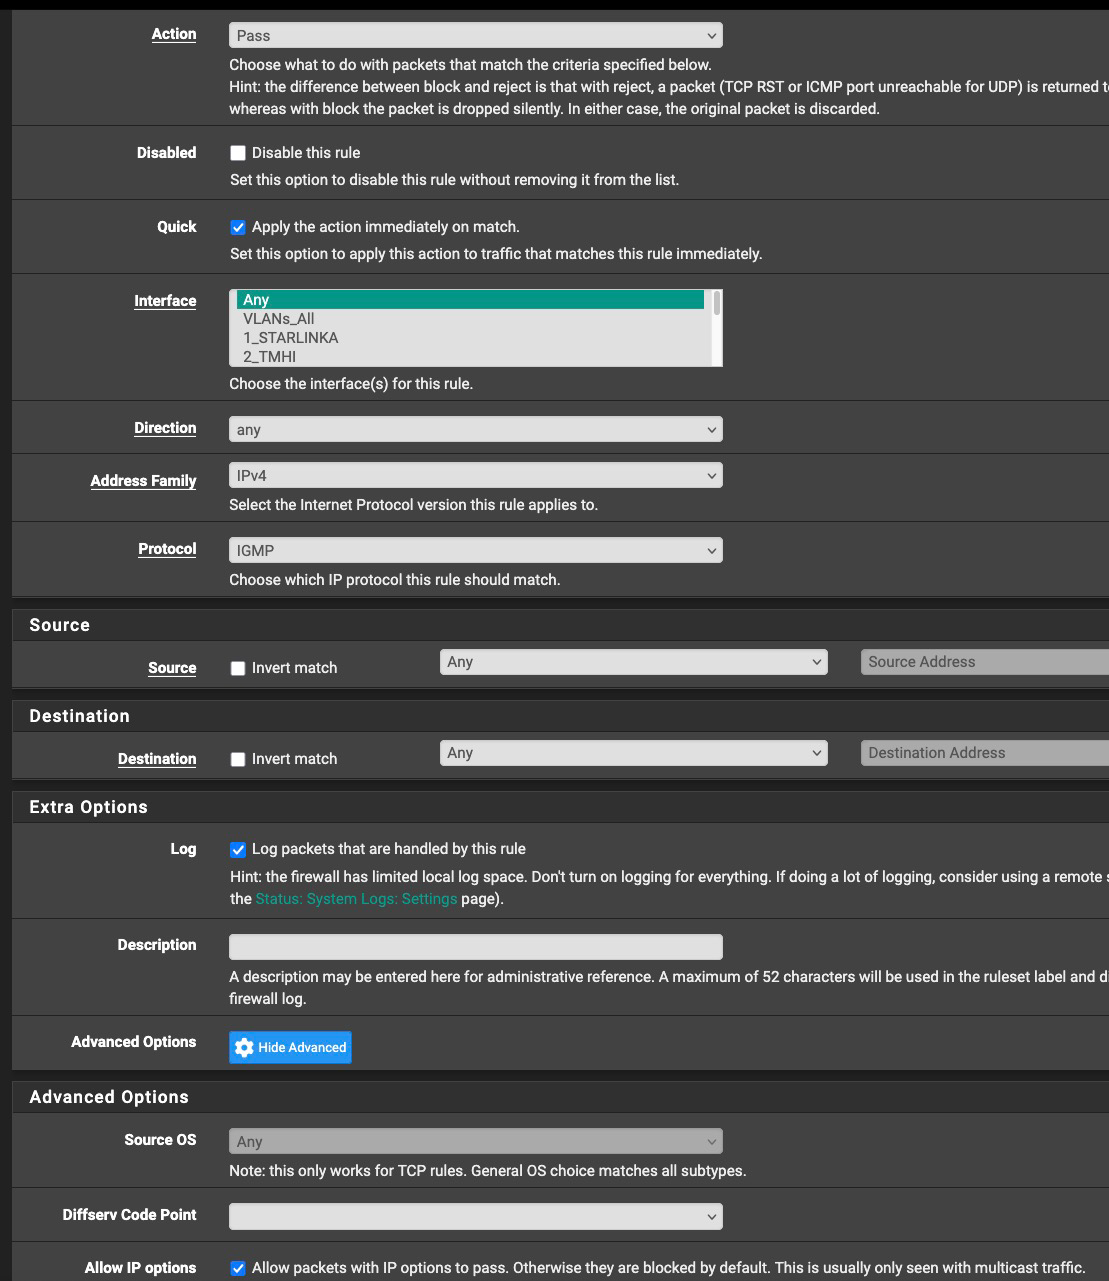This screenshot has width=1109, height=1281.
Task: Open the Destination type Any dropdown
Action: click(x=633, y=753)
